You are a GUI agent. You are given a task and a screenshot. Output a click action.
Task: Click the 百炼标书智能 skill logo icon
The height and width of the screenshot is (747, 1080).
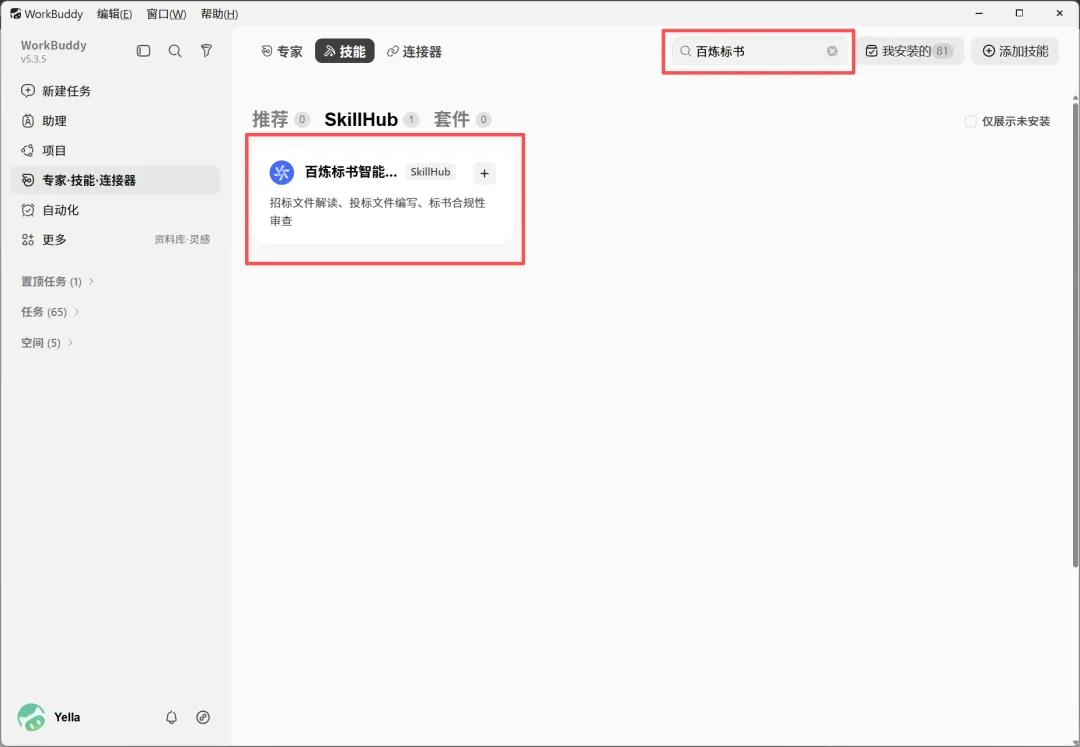click(x=282, y=172)
